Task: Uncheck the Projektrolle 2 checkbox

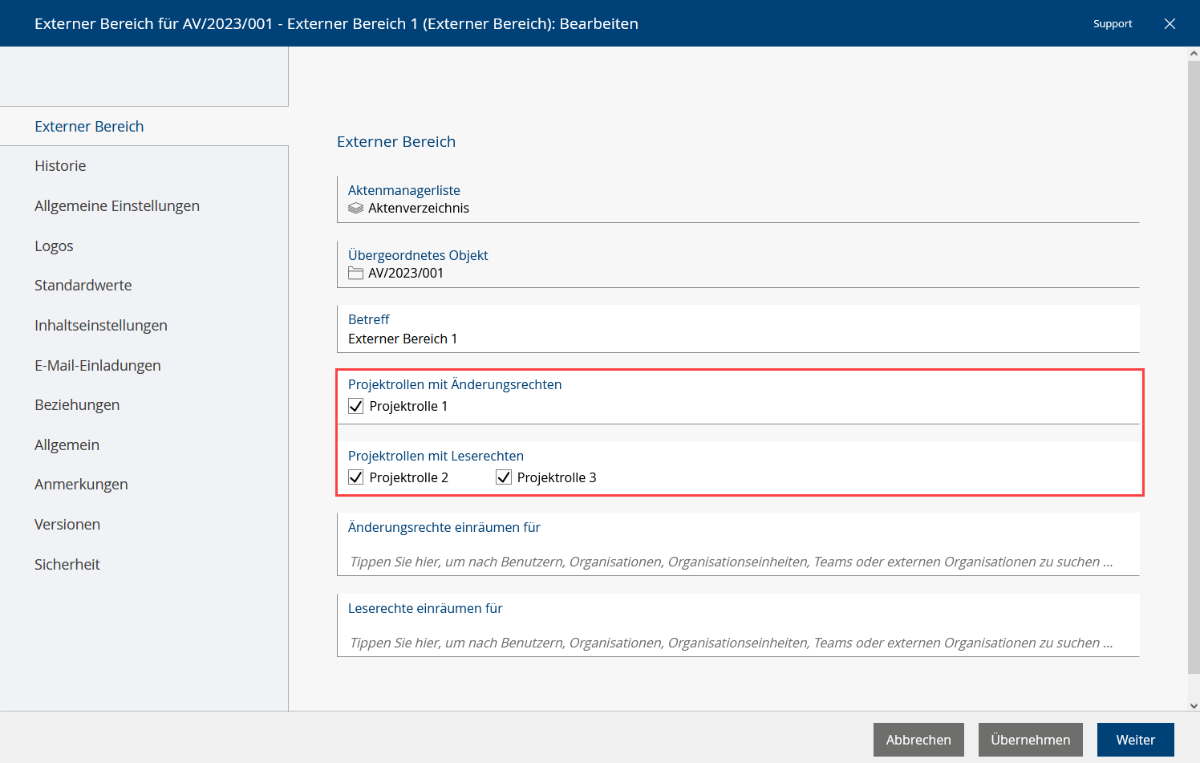Action: pos(355,477)
